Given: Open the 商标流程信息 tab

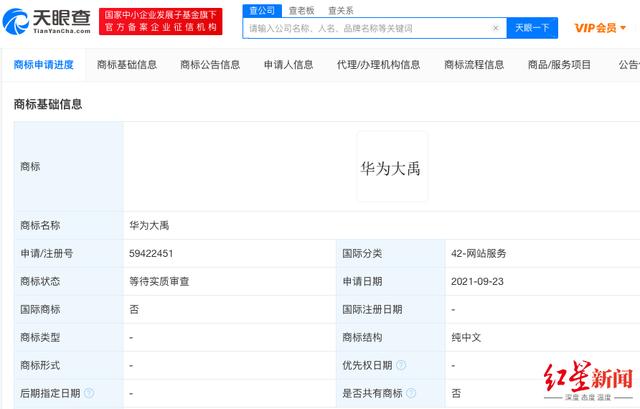Looking at the screenshot, I should coord(474,65).
